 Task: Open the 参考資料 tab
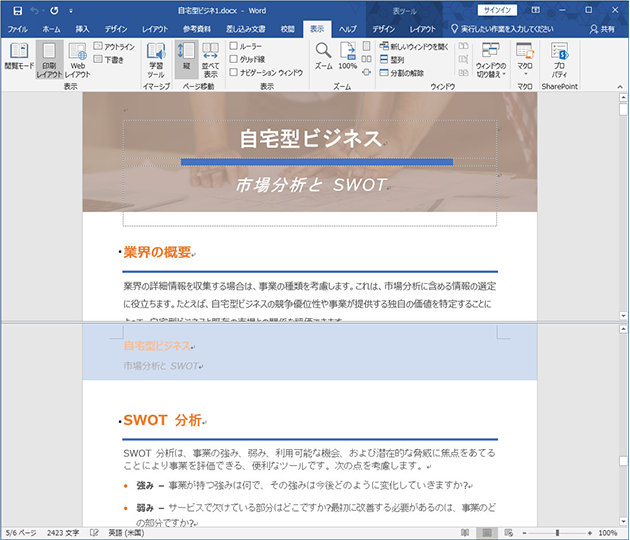pos(197,29)
